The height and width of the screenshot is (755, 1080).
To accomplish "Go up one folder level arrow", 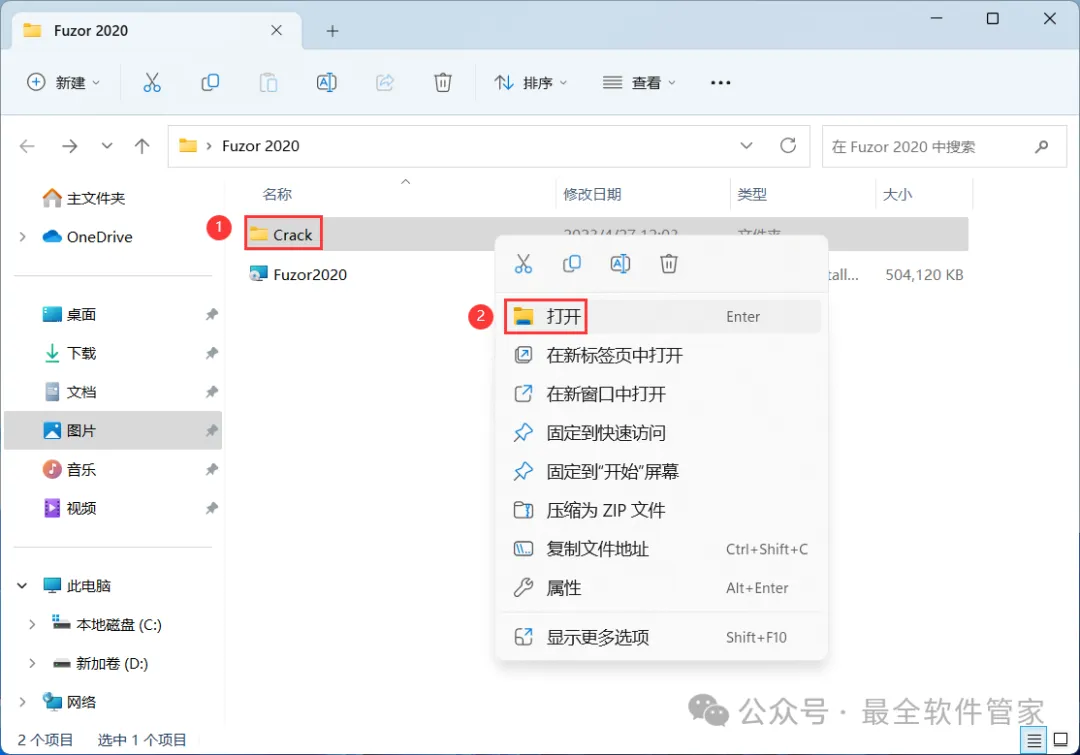I will (x=142, y=146).
